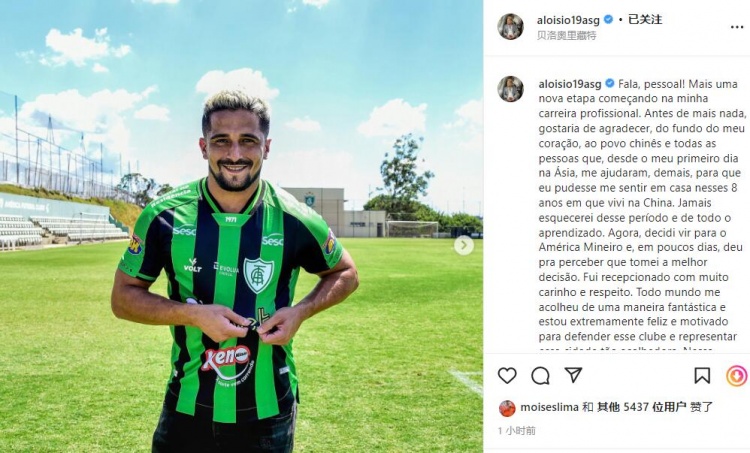Open the three-dot more options menu
Screen dimensions: 750x453
pyautogui.click(x=737, y=27)
